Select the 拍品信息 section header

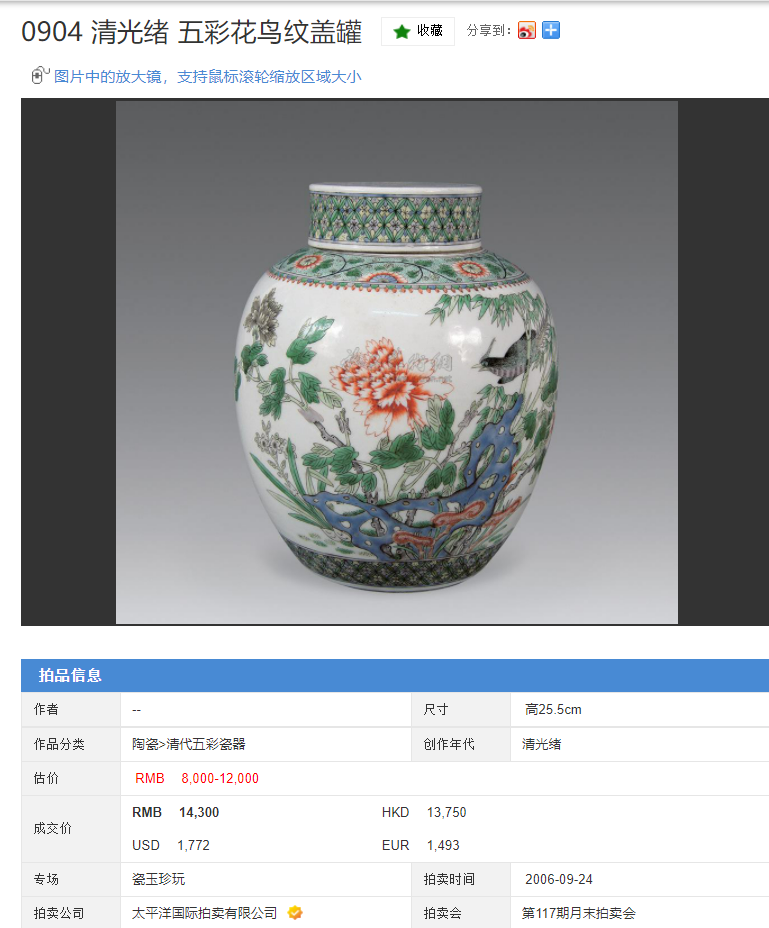(70, 675)
